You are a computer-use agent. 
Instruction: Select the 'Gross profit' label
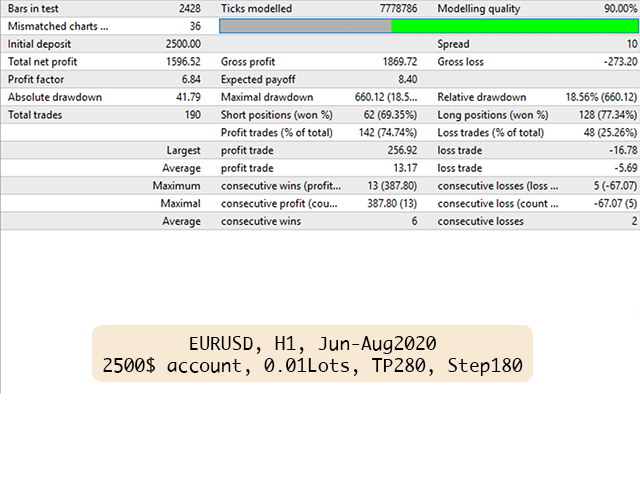(248, 62)
